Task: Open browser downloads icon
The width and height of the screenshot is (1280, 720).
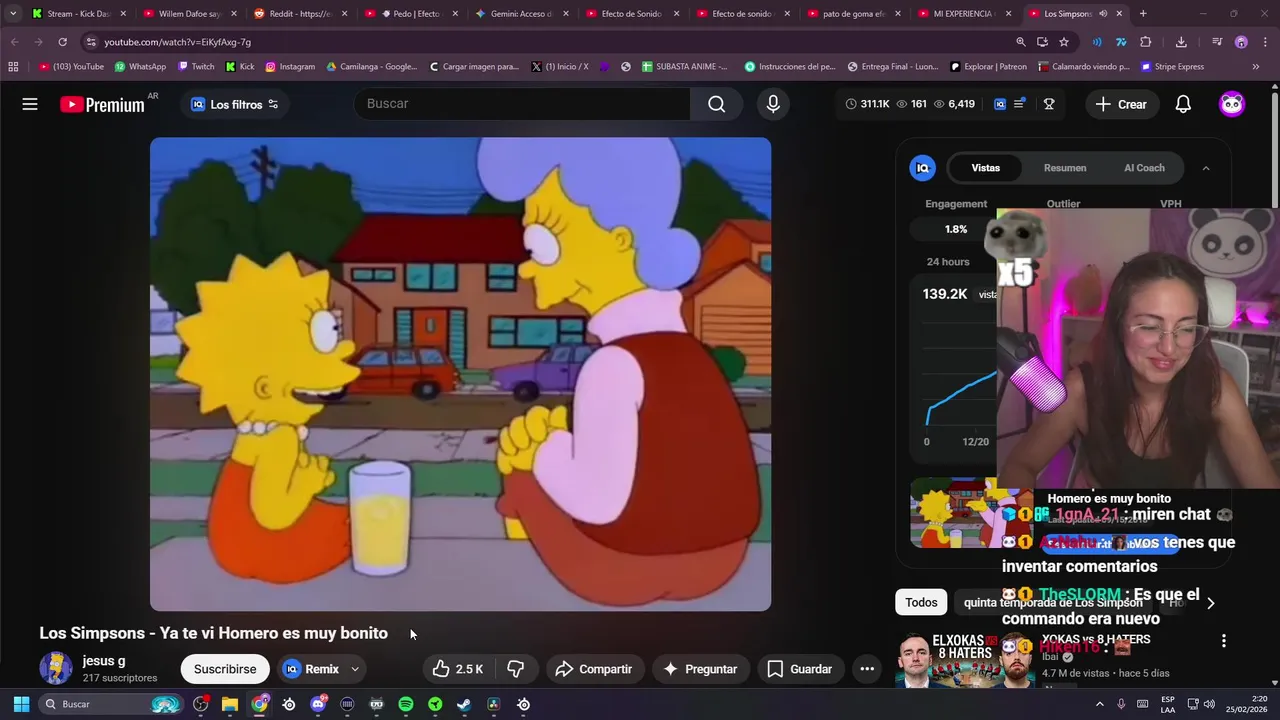Action: 1181,42
